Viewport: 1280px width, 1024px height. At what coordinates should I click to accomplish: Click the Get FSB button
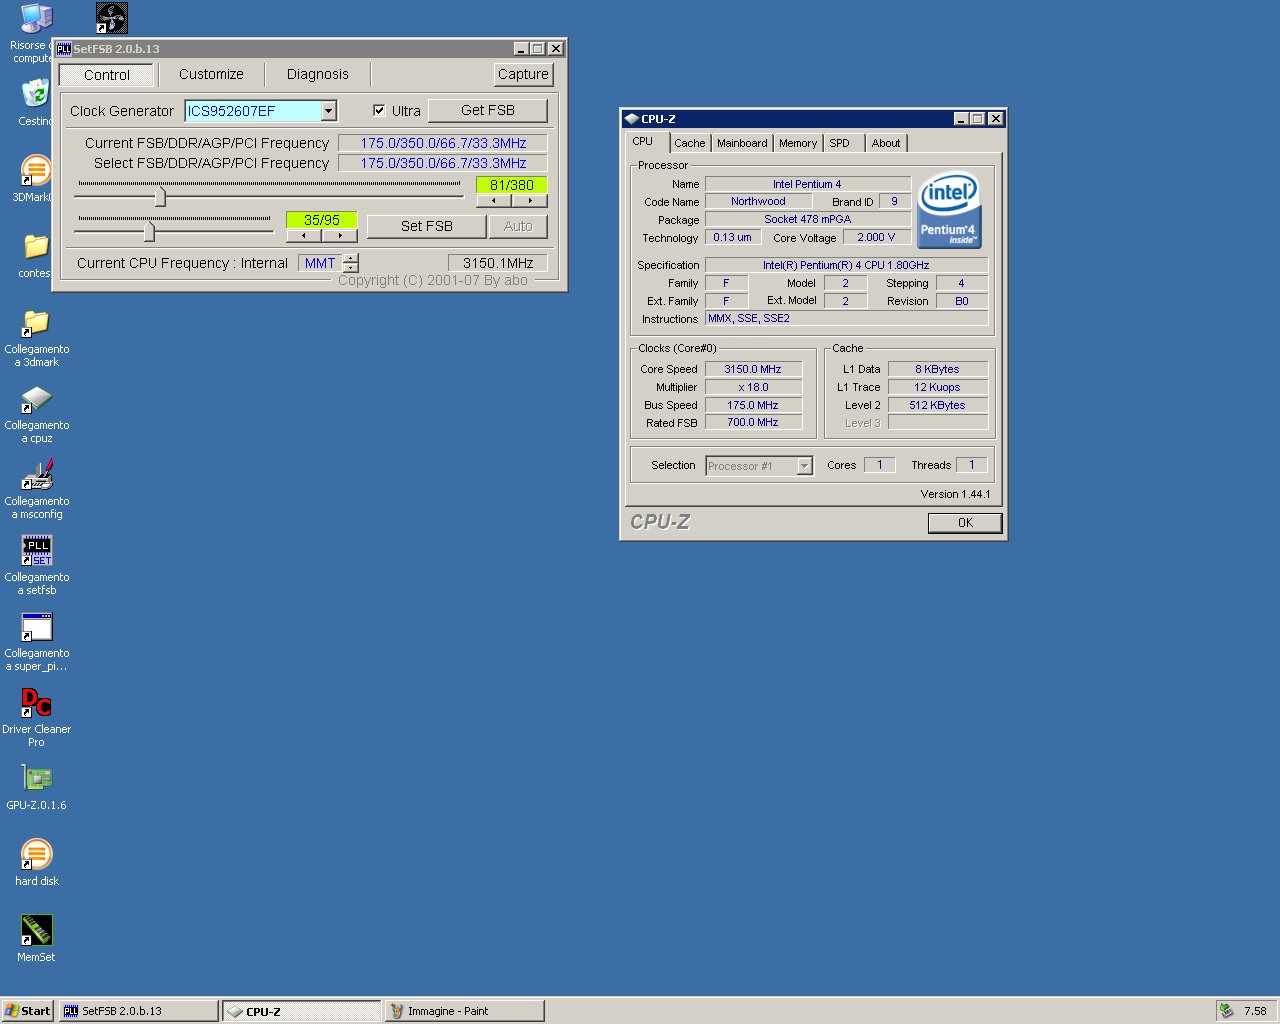pos(488,110)
